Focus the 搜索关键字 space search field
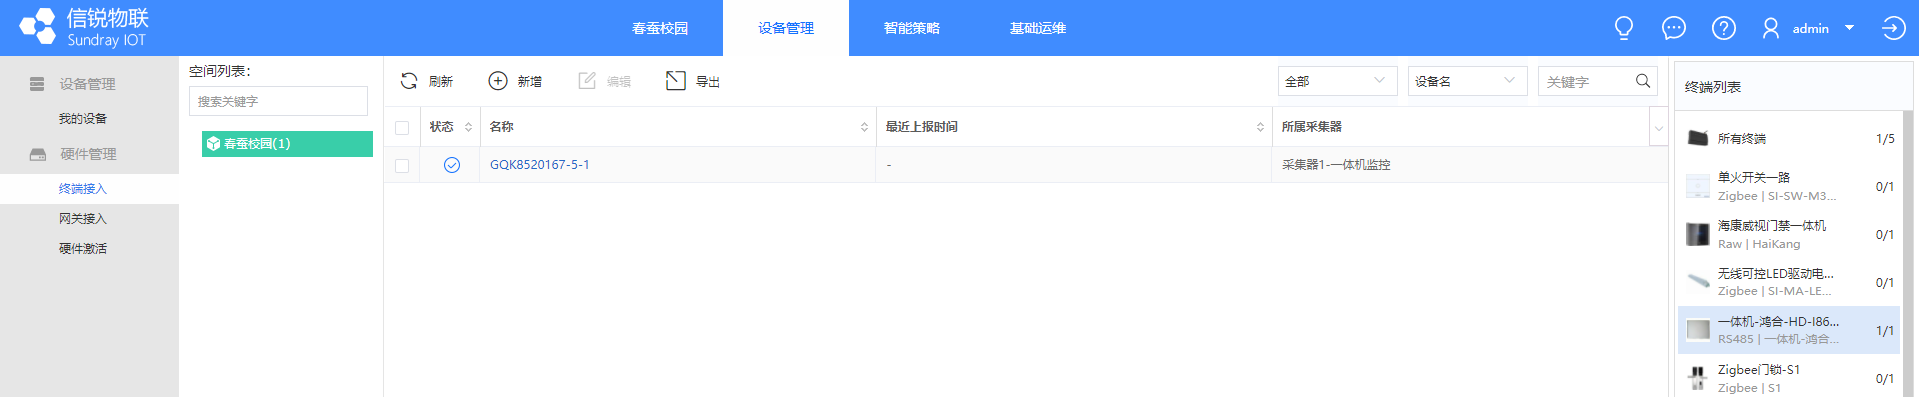This screenshot has width=1919, height=397. [278, 101]
